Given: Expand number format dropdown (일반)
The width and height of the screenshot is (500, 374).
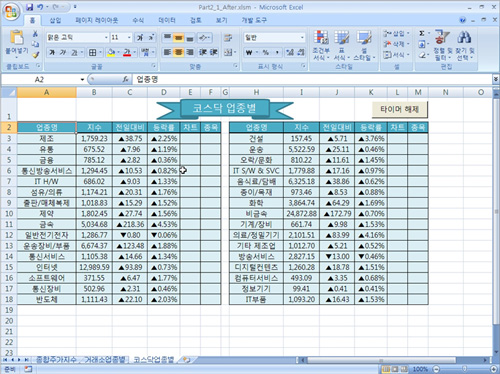Looking at the screenshot, I should coord(302,37).
